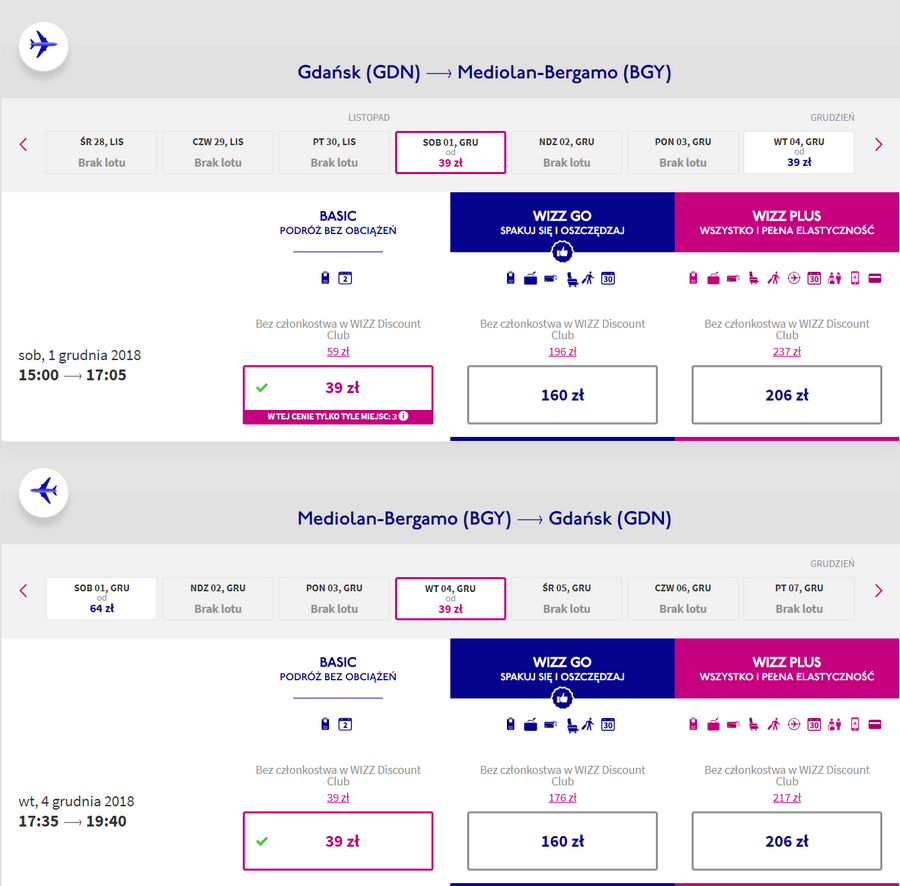Click priority boarding icon under outbound WIZZ GO
Screen dimensions: 900x886
point(588,278)
